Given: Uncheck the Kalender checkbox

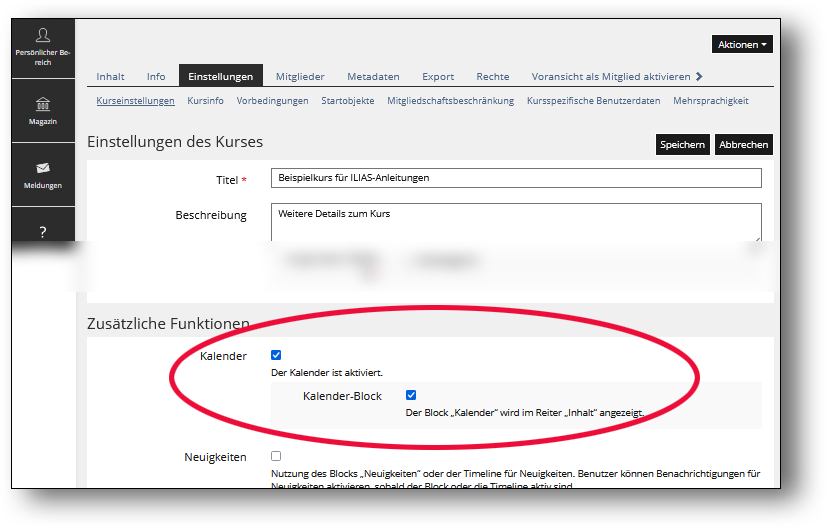Looking at the screenshot, I should click(276, 355).
